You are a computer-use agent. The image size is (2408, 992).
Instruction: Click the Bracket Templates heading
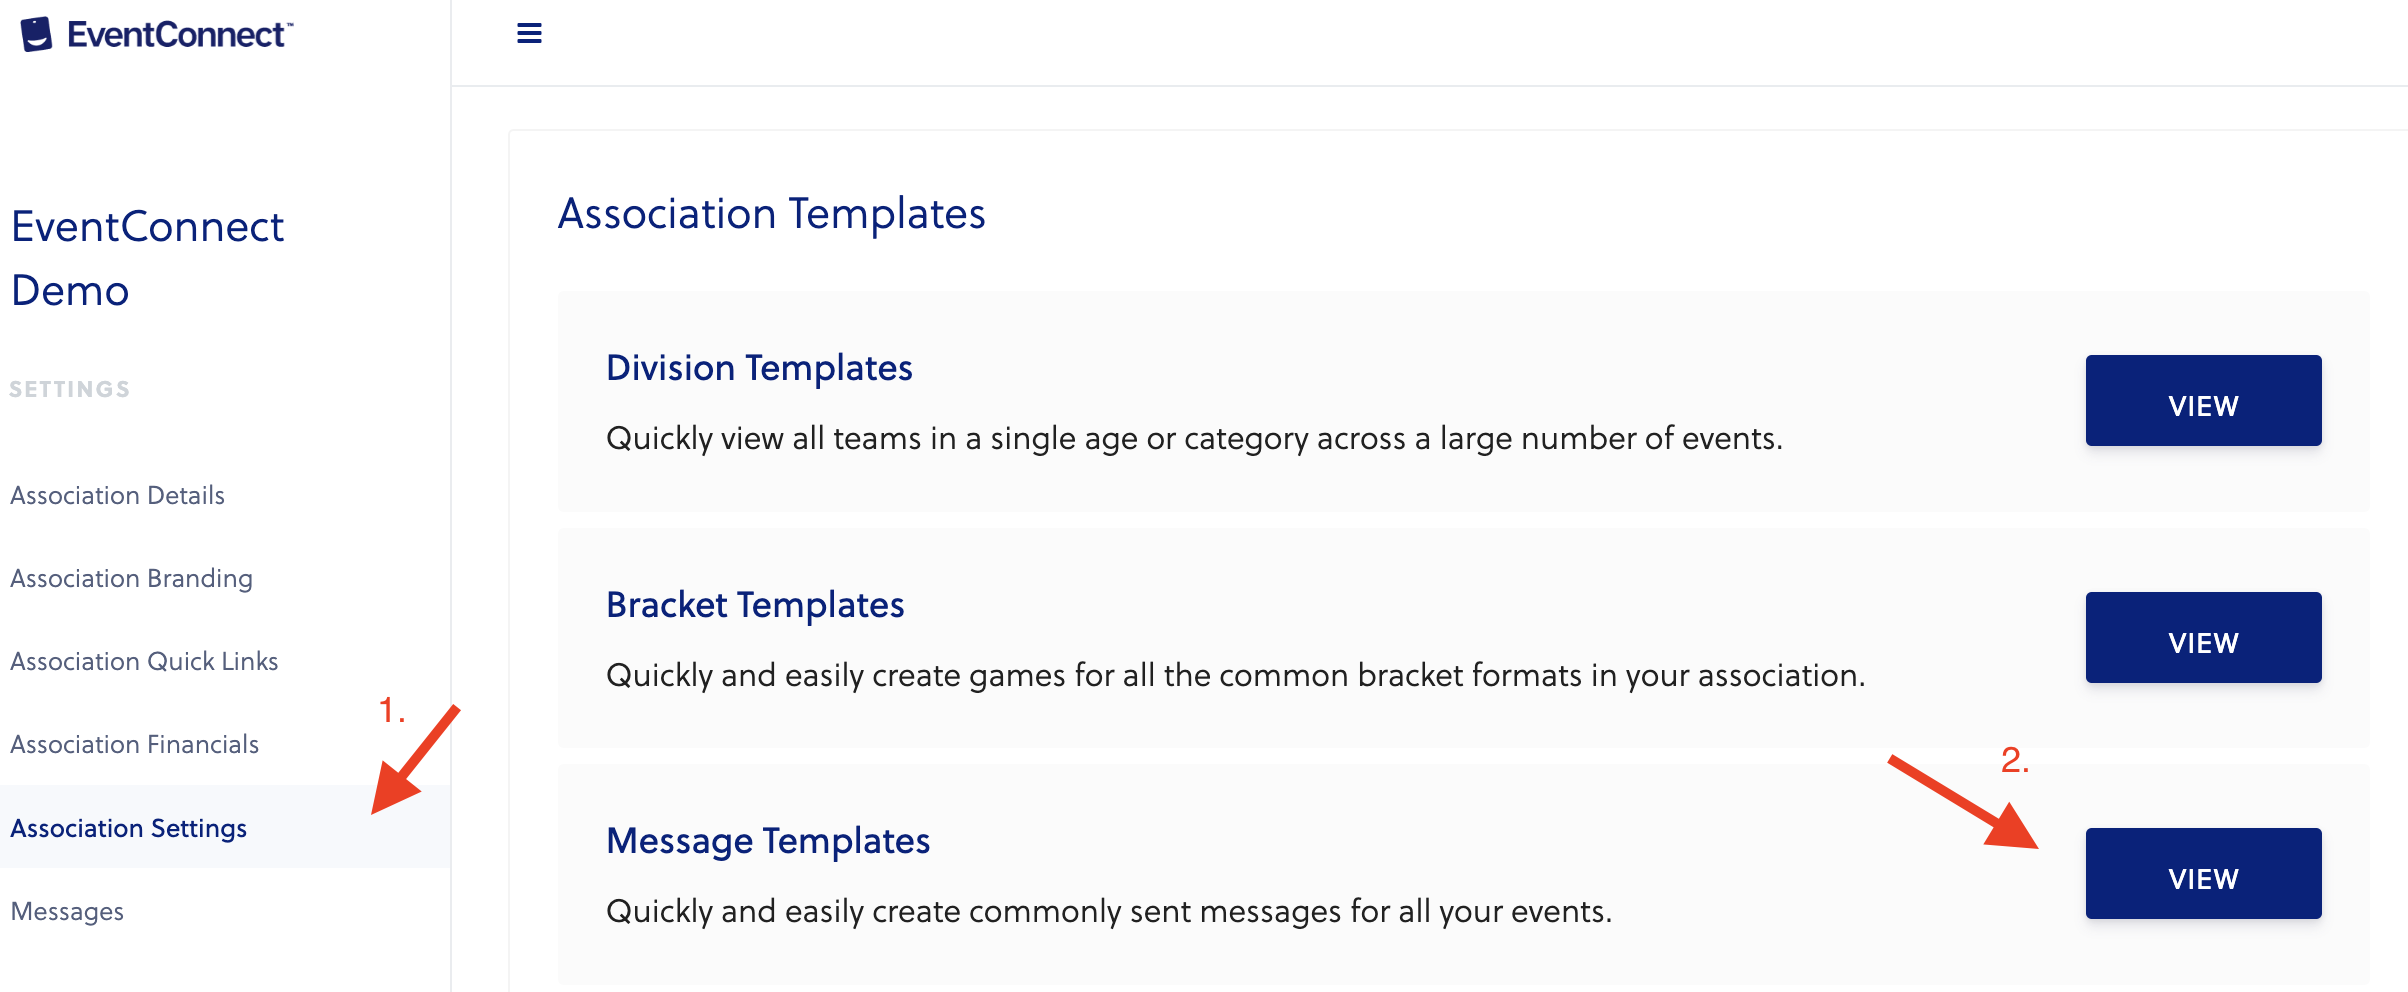(755, 605)
